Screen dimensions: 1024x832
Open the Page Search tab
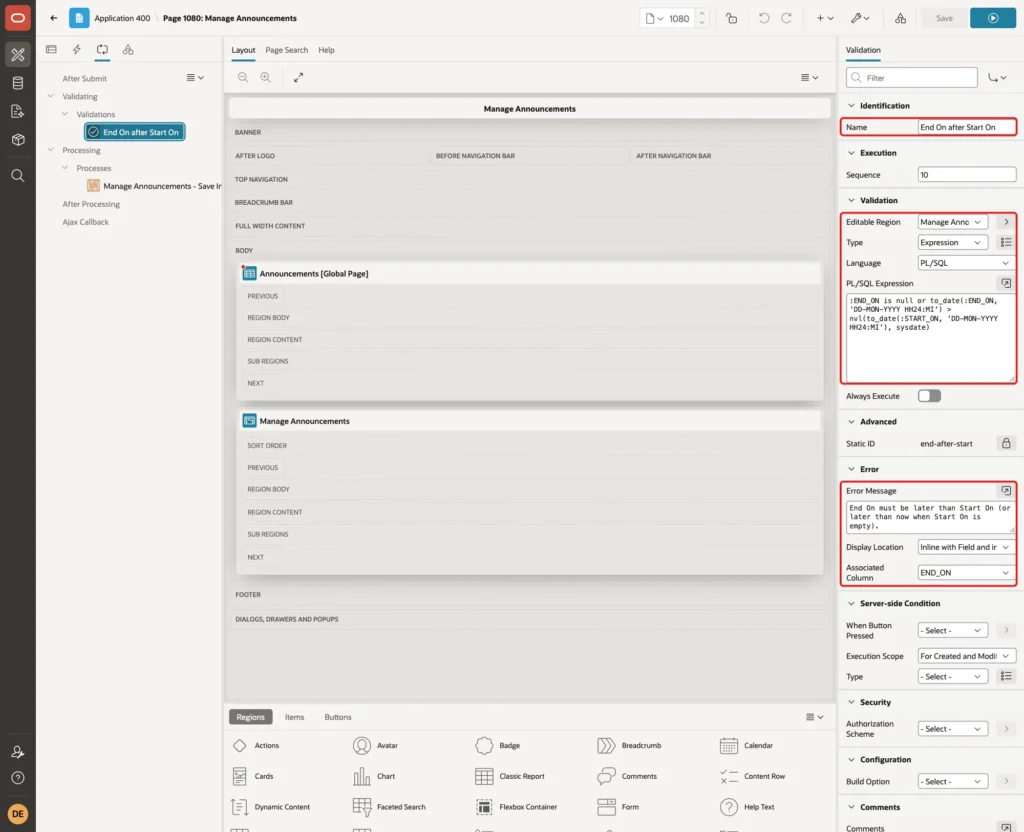tap(286, 50)
